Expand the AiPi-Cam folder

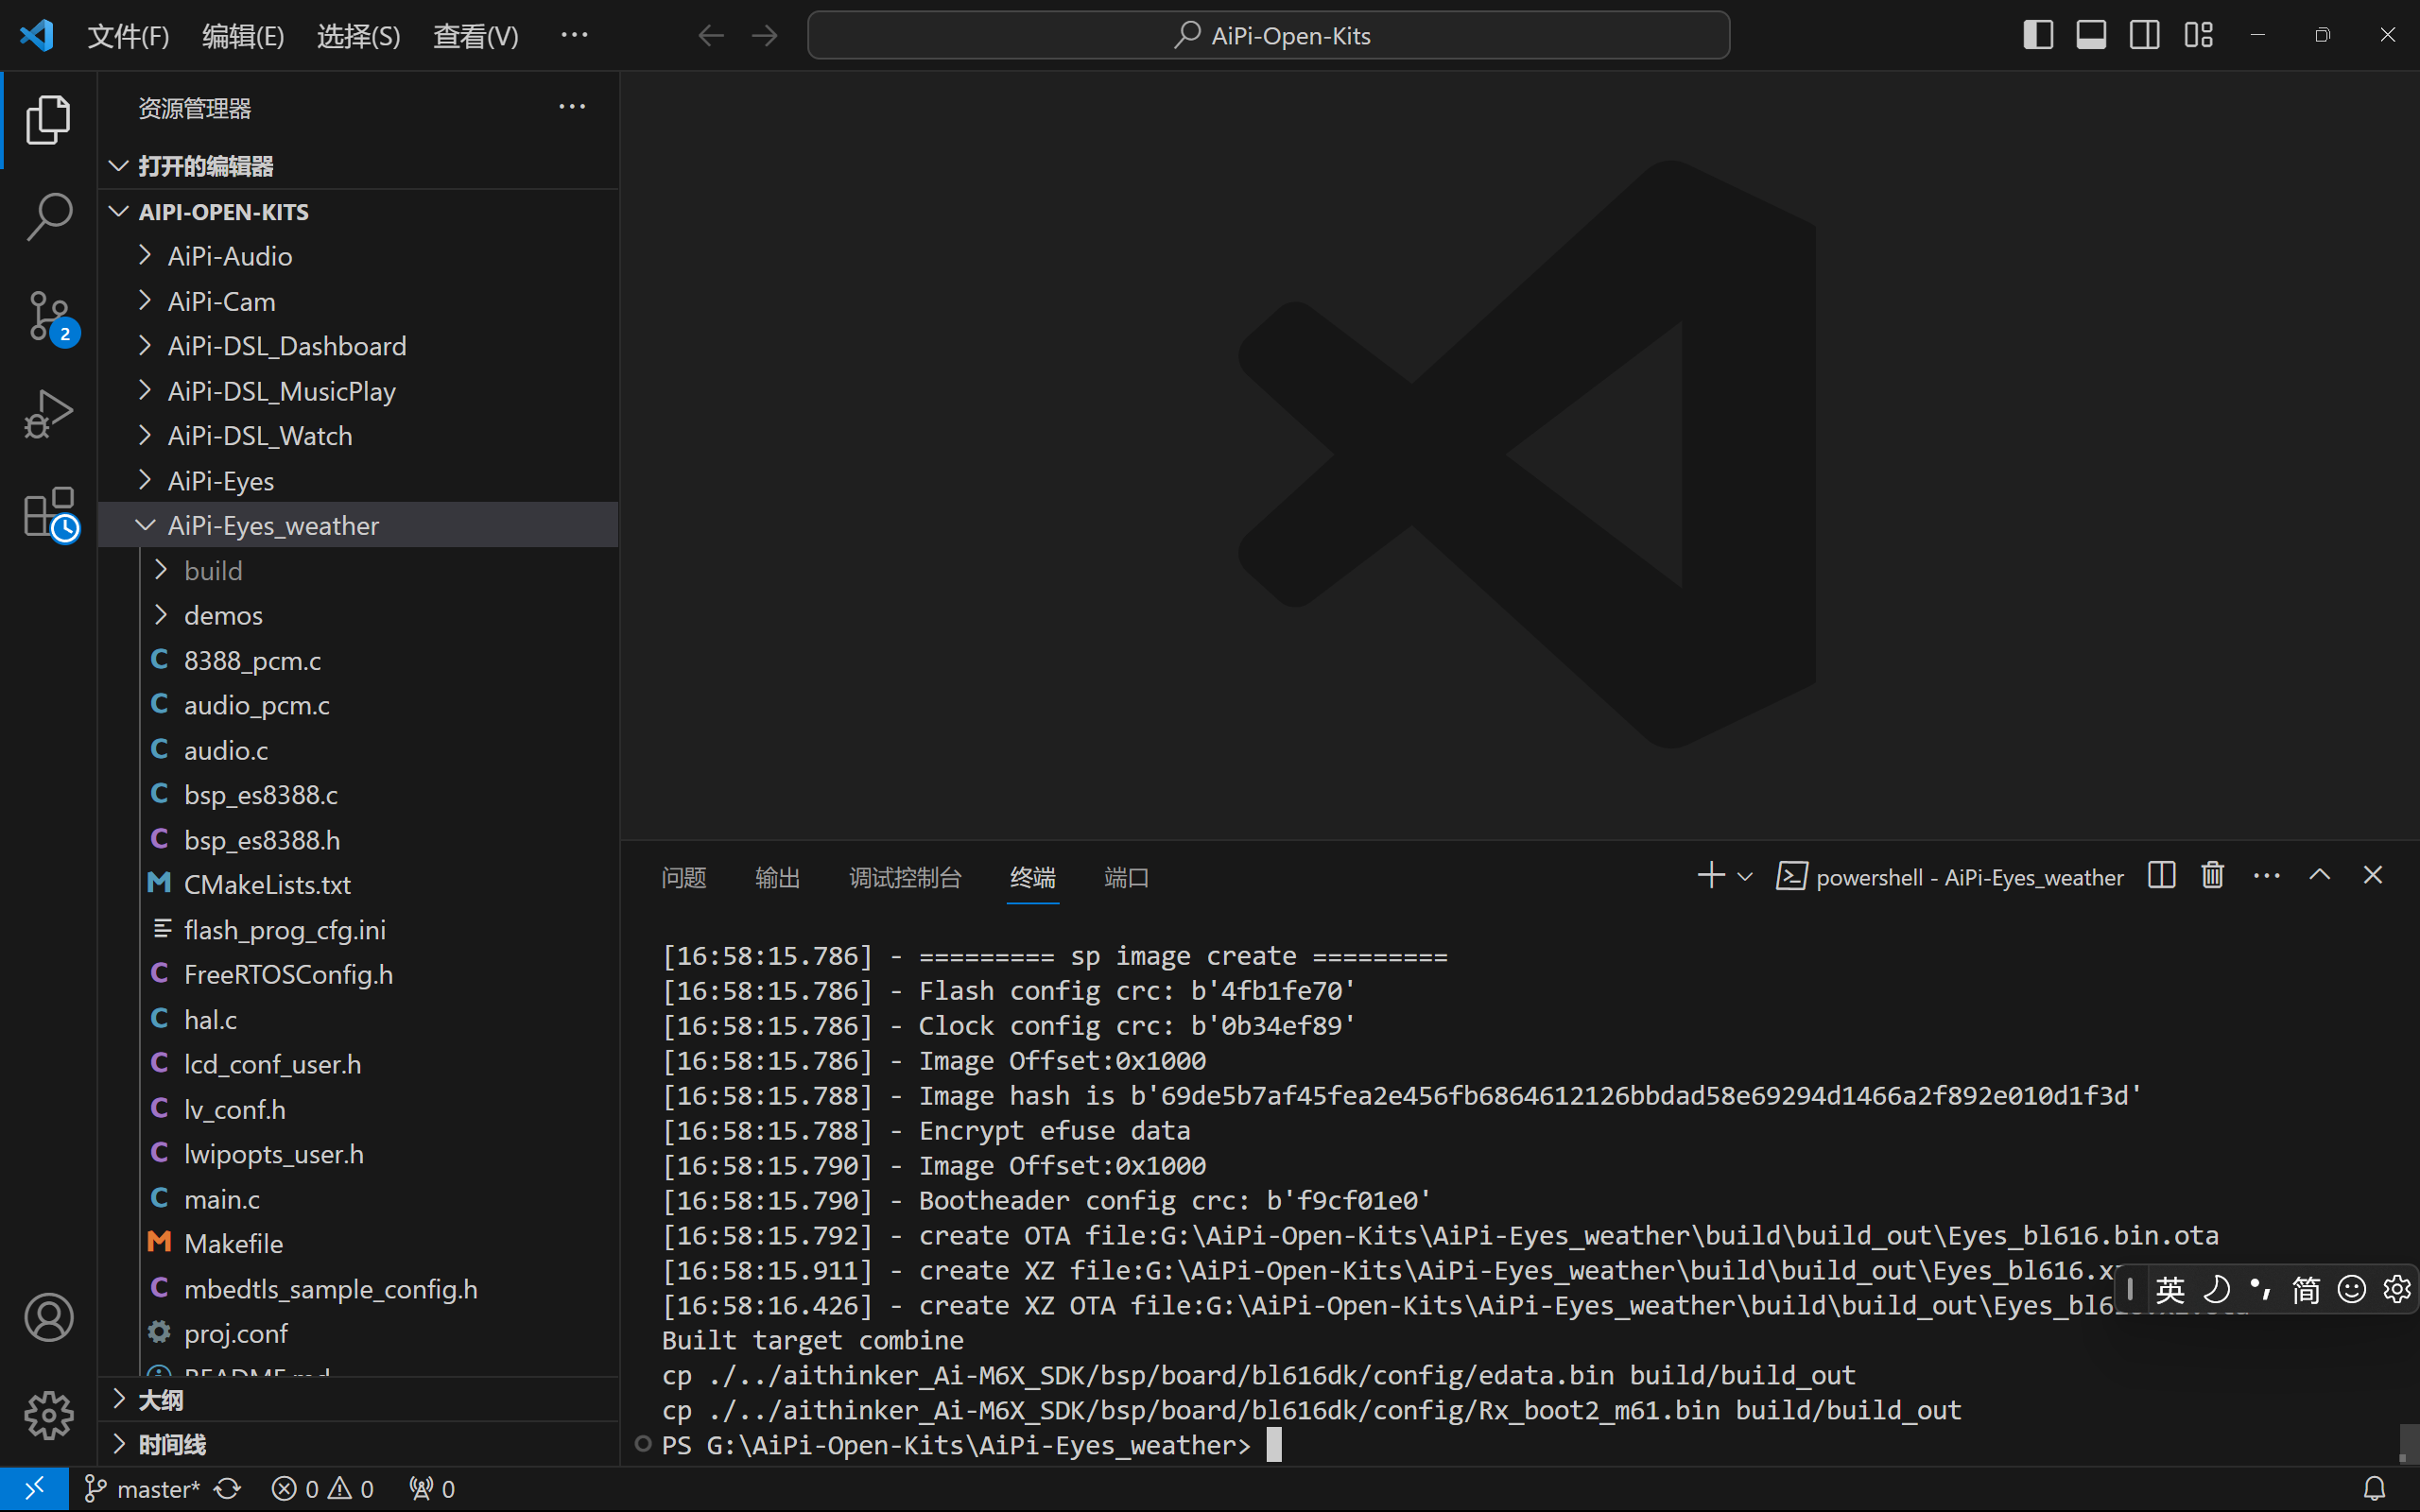[x=358, y=301]
